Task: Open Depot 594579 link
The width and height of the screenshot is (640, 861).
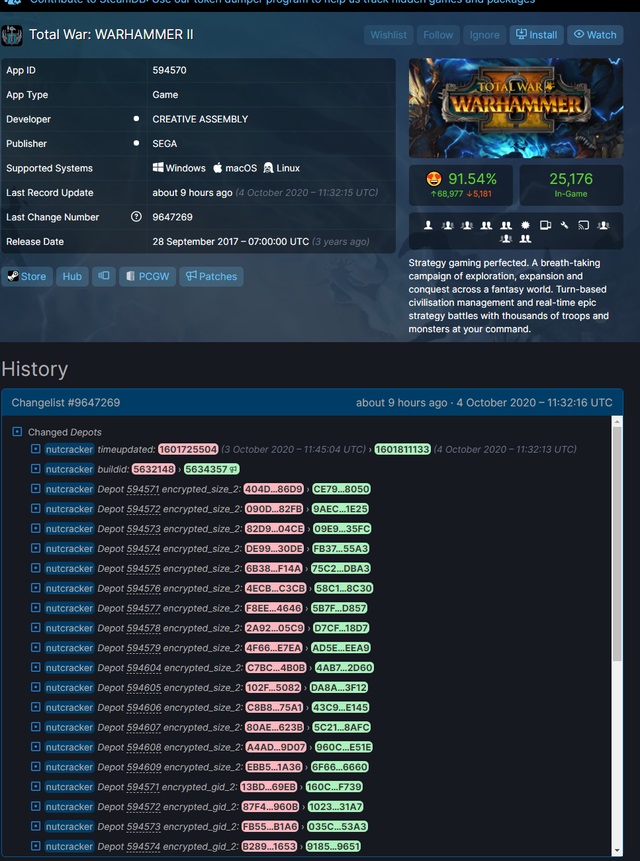Action: click(x=143, y=648)
